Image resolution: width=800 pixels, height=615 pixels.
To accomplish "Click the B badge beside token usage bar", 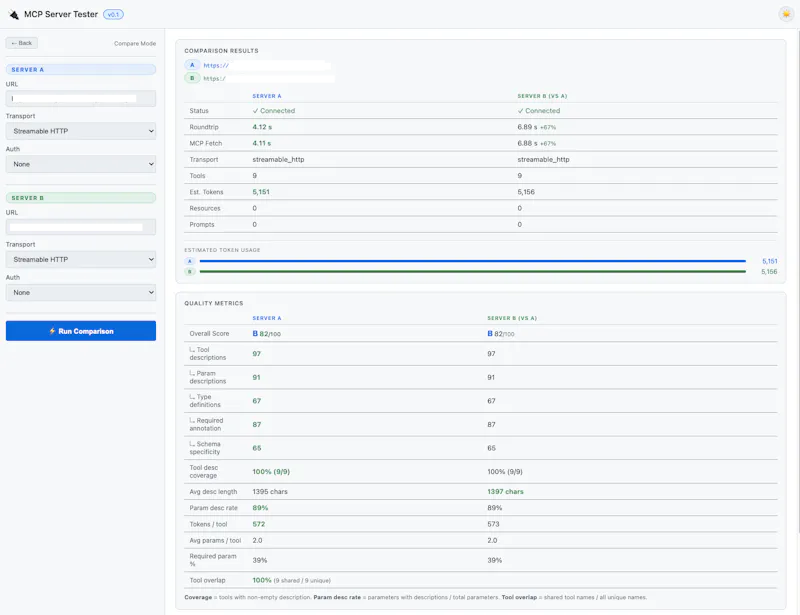I will click(x=190, y=272).
